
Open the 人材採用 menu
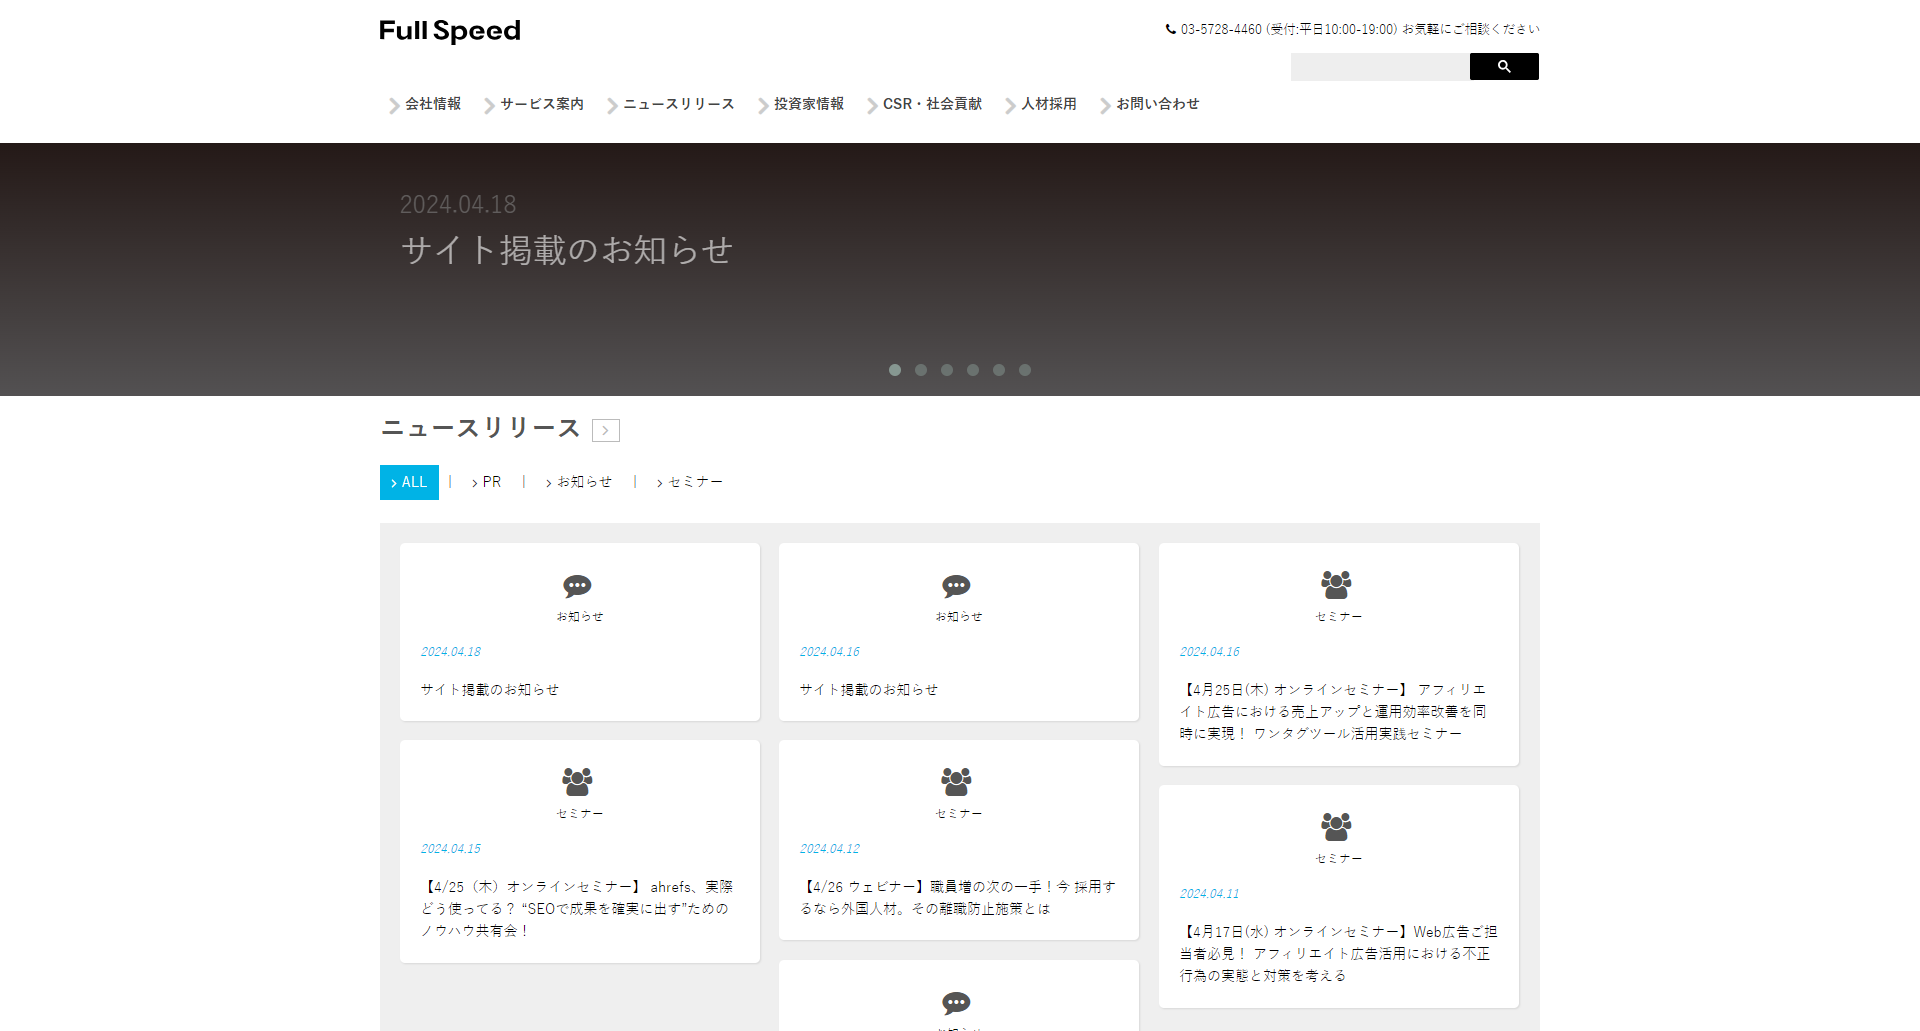point(1049,104)
